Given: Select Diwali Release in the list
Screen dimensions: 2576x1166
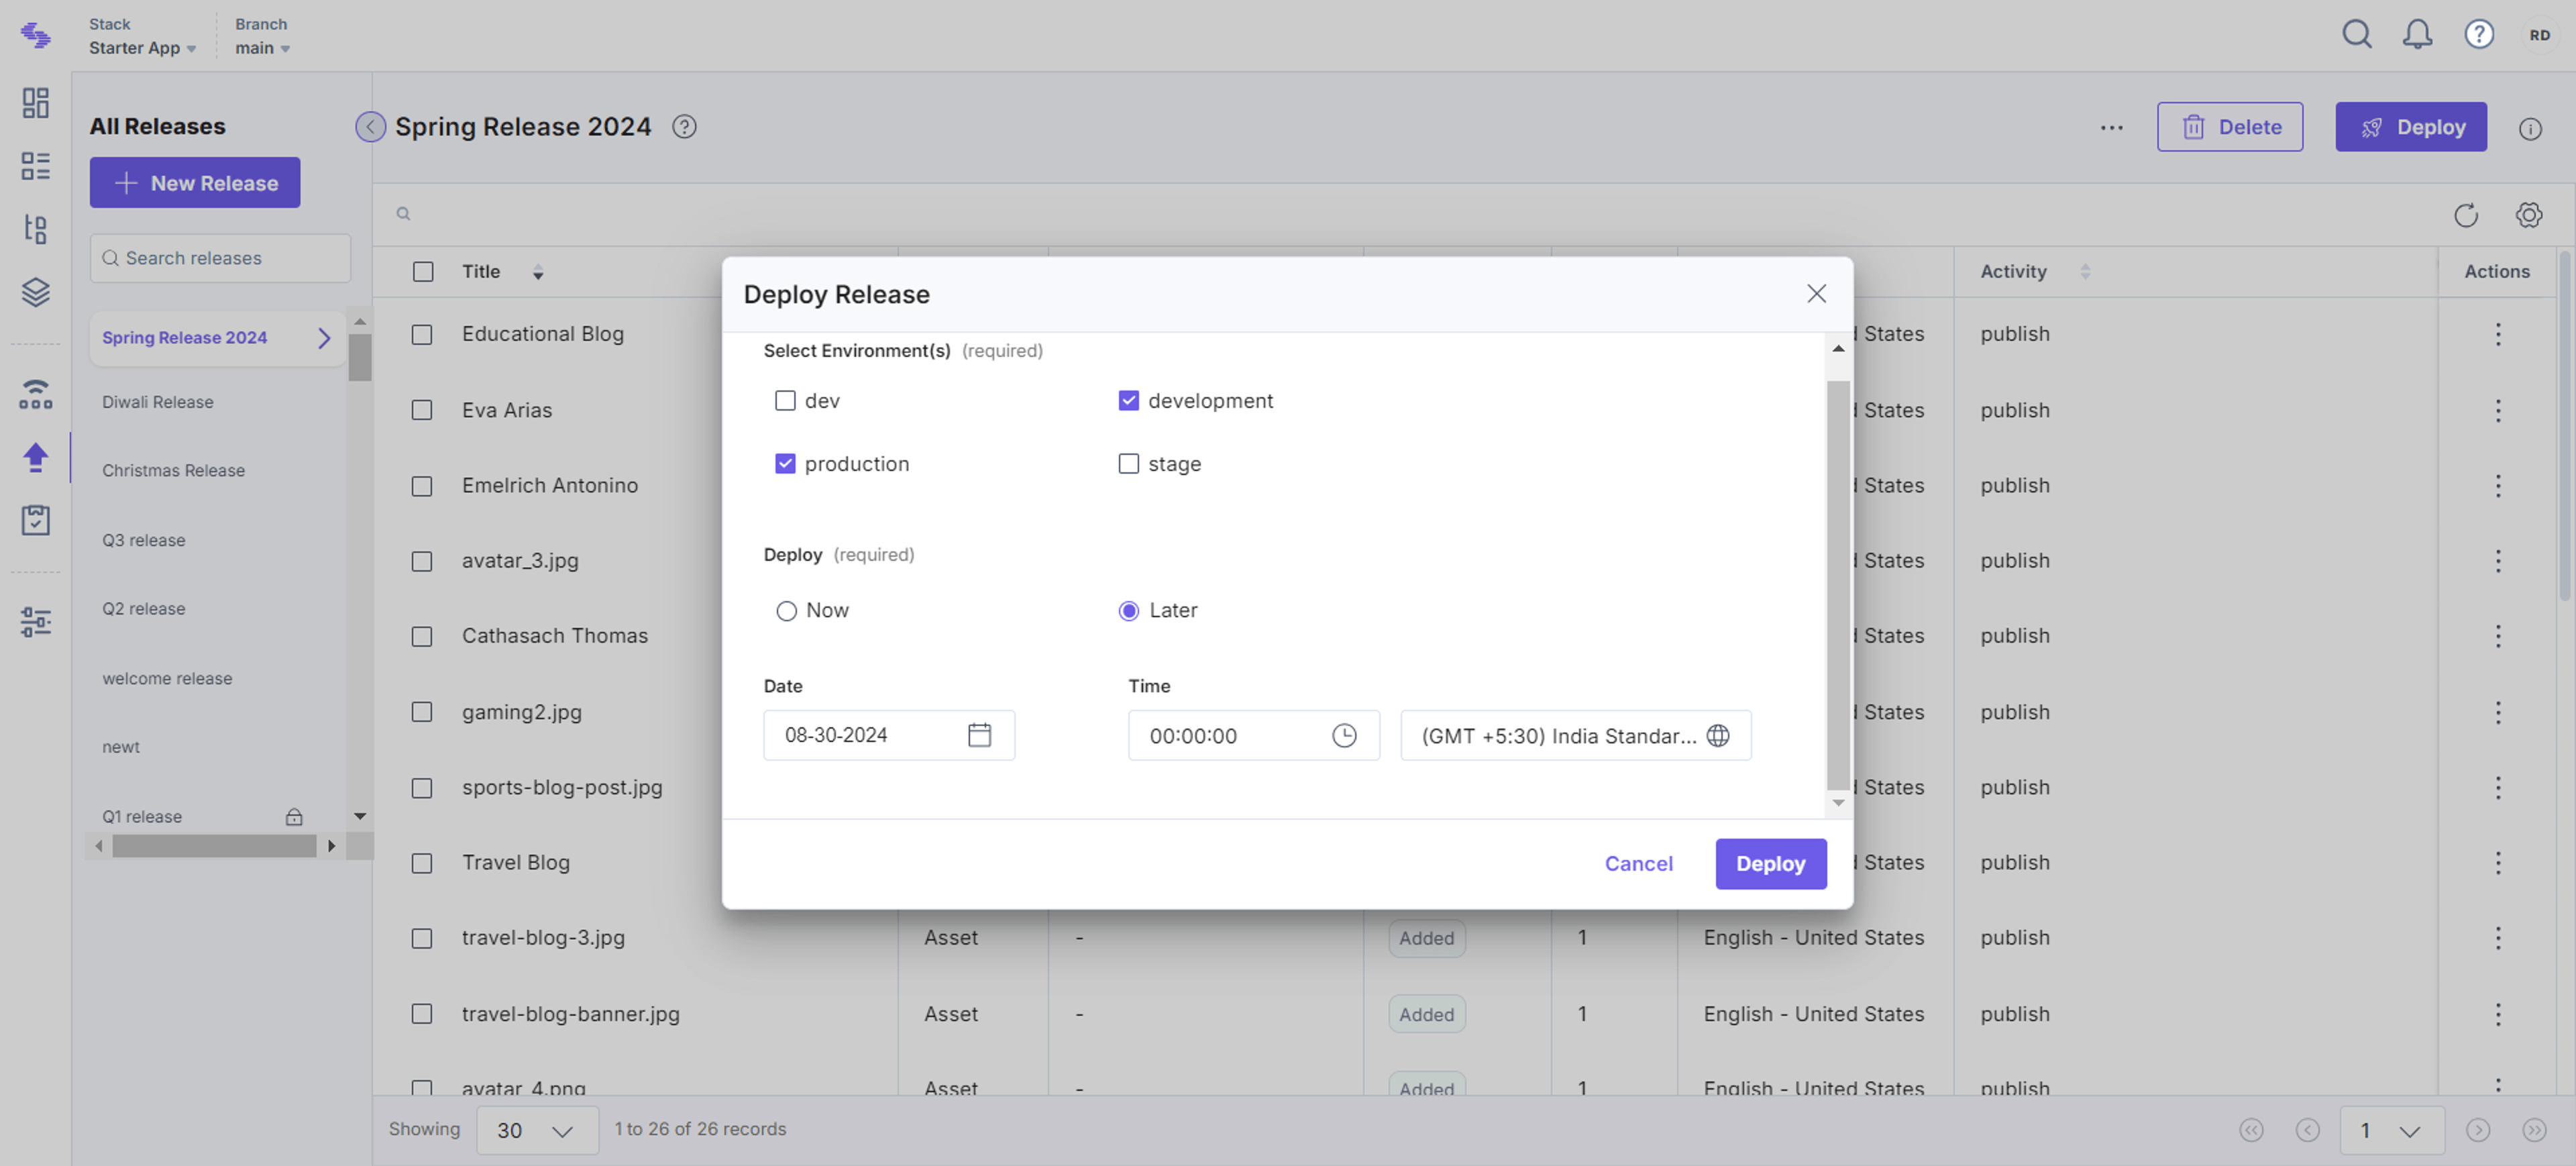Looking at the screenshot, I should (157, 402).
